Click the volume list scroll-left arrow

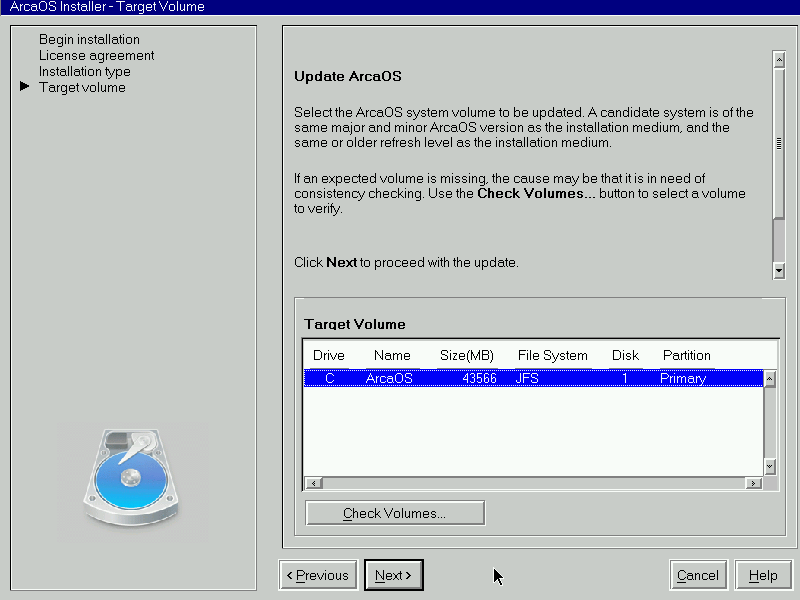click(313, 483)
